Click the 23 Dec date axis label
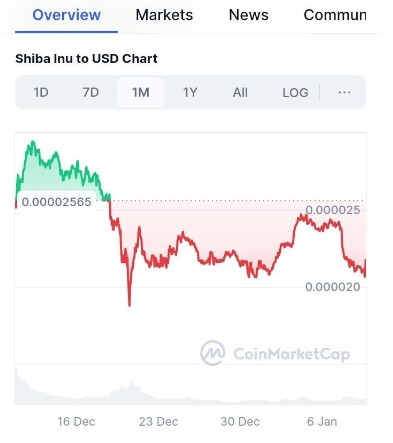This screenshot has height=443, width=393. tap(158, 422)
